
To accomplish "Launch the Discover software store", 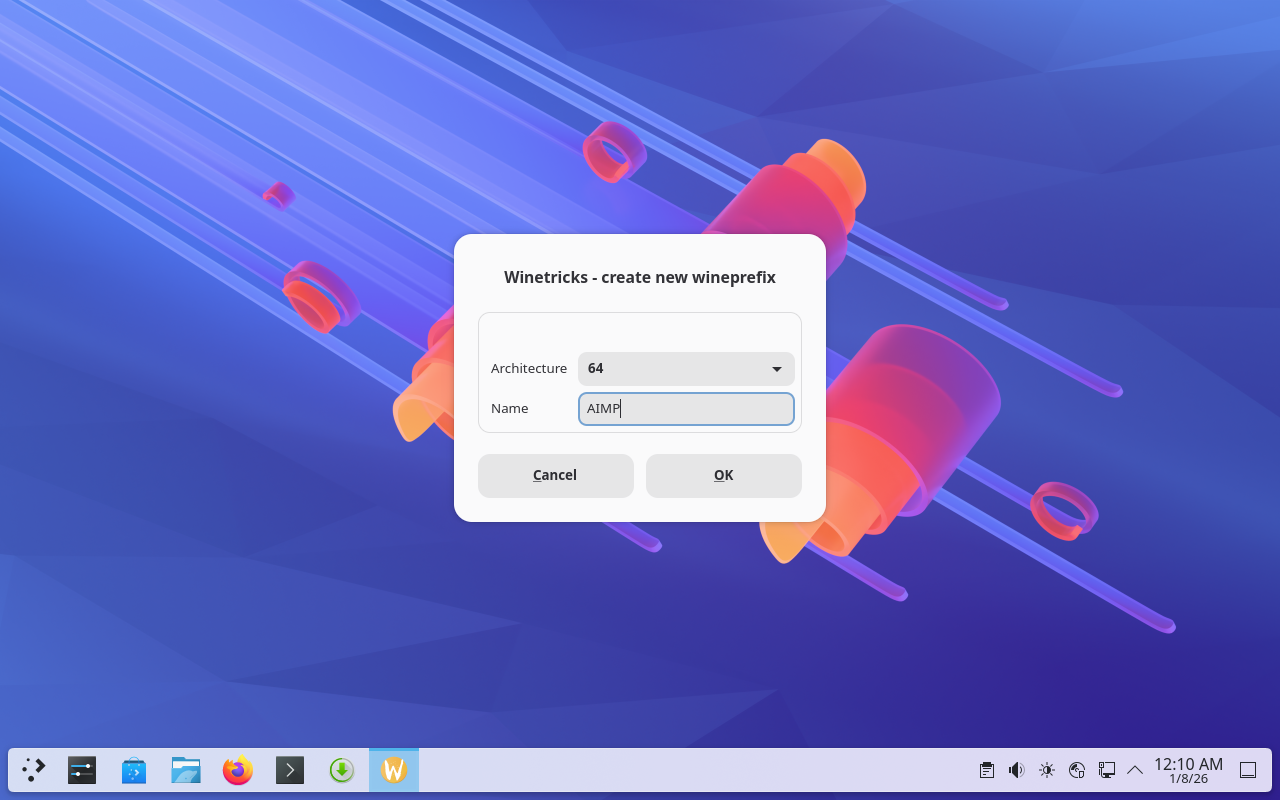I will pyautogui.click(x=134, y=770).
